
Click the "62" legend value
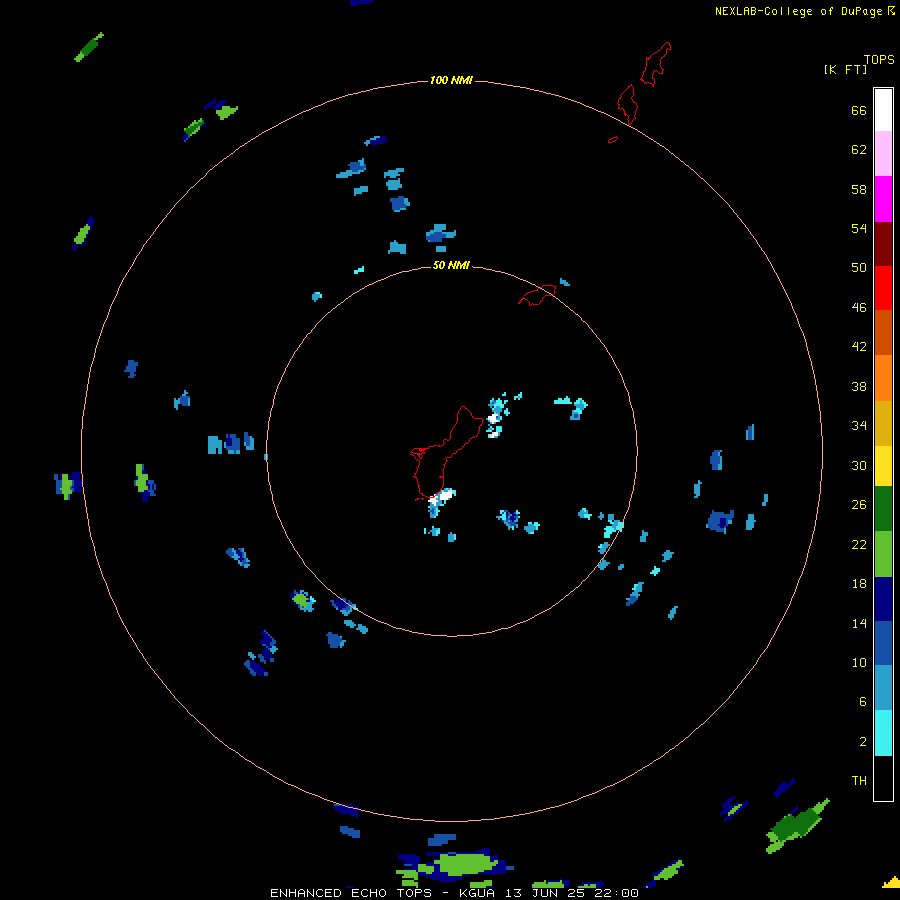point(859,149)
